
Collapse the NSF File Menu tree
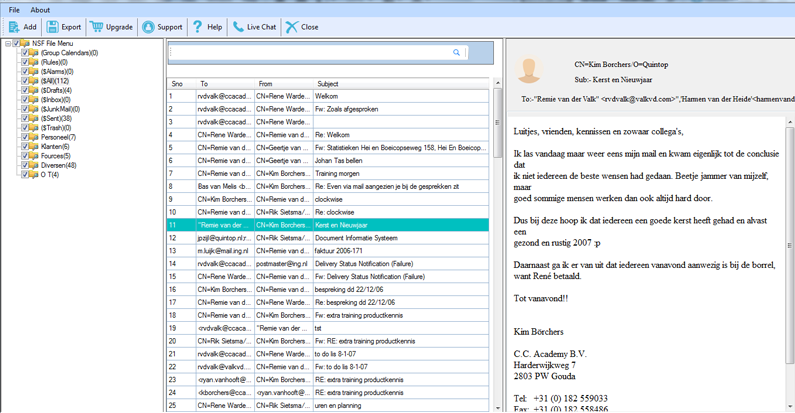(x=8, y=44)
